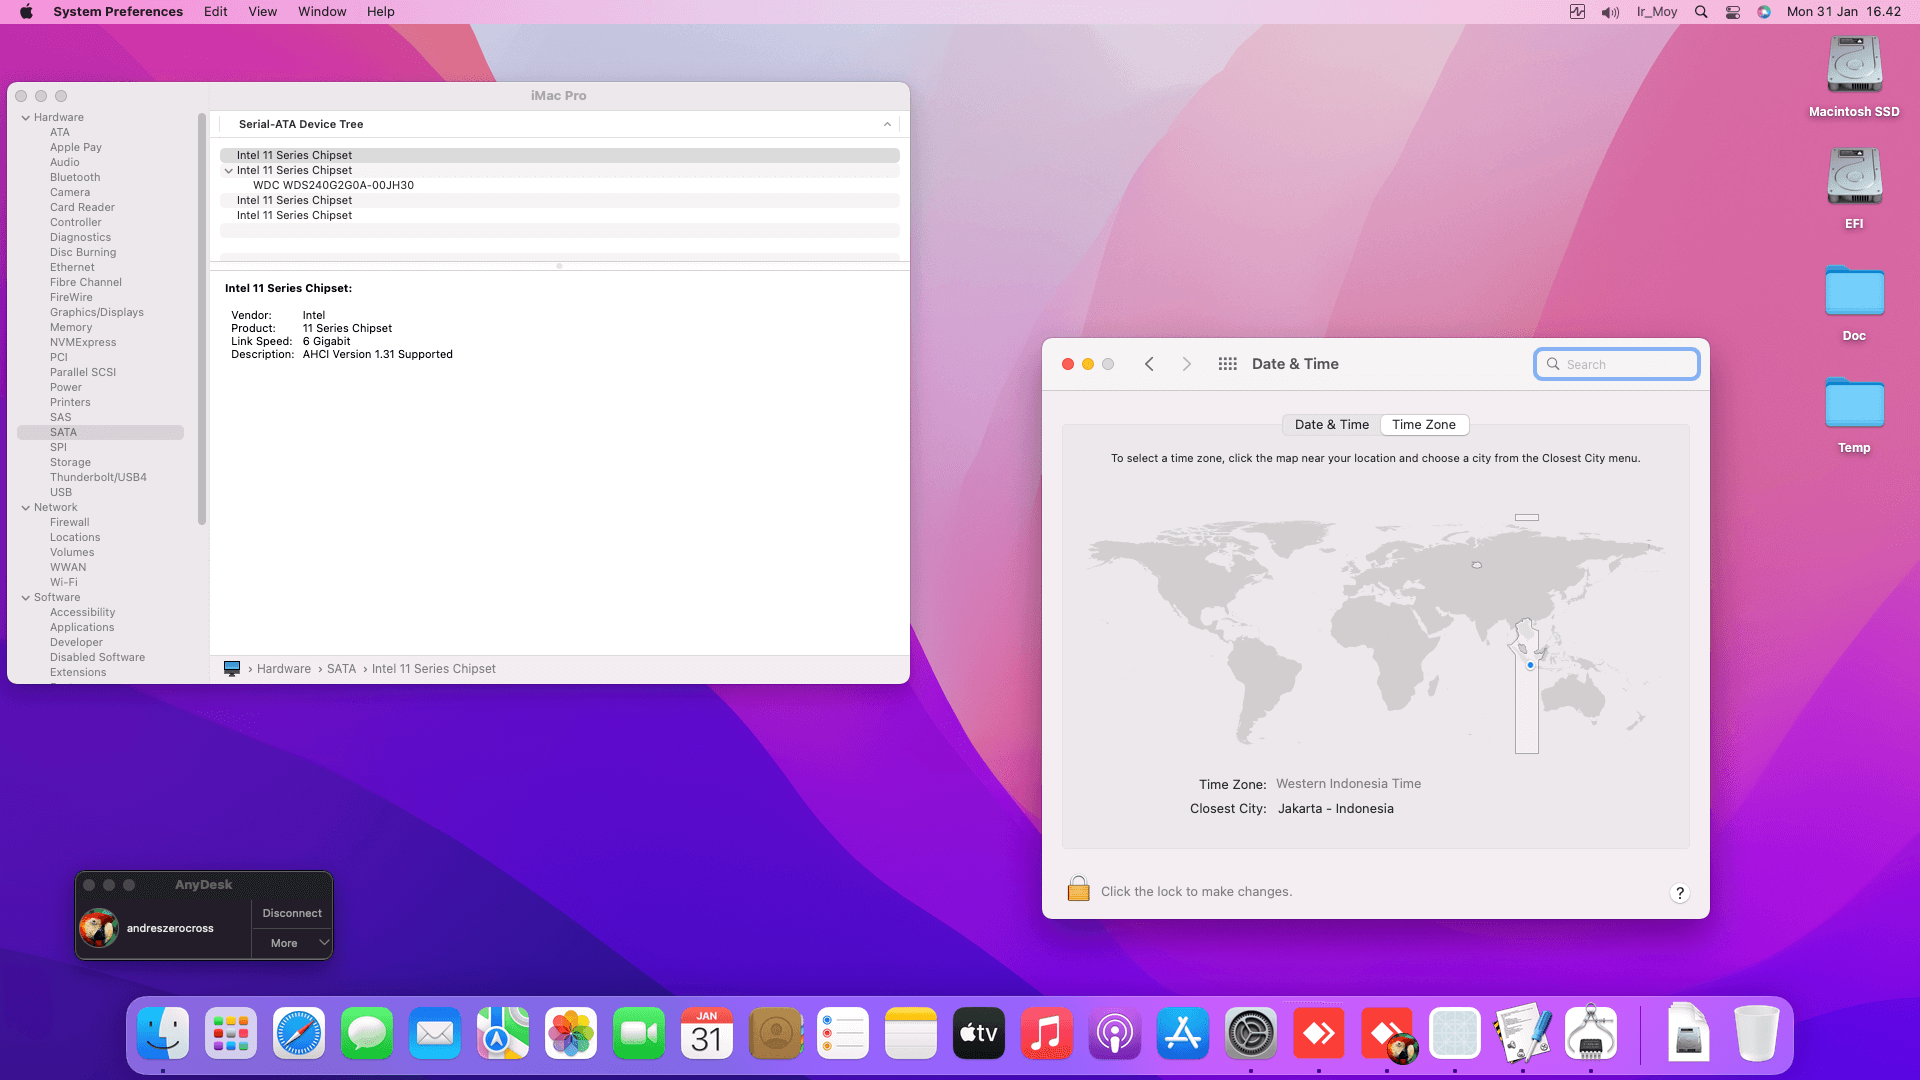Image resolution: width=1920 pixels, height=1080 pixels.
Task: Open System Information chip icon in dock
Action: tap(1591, 1033)
